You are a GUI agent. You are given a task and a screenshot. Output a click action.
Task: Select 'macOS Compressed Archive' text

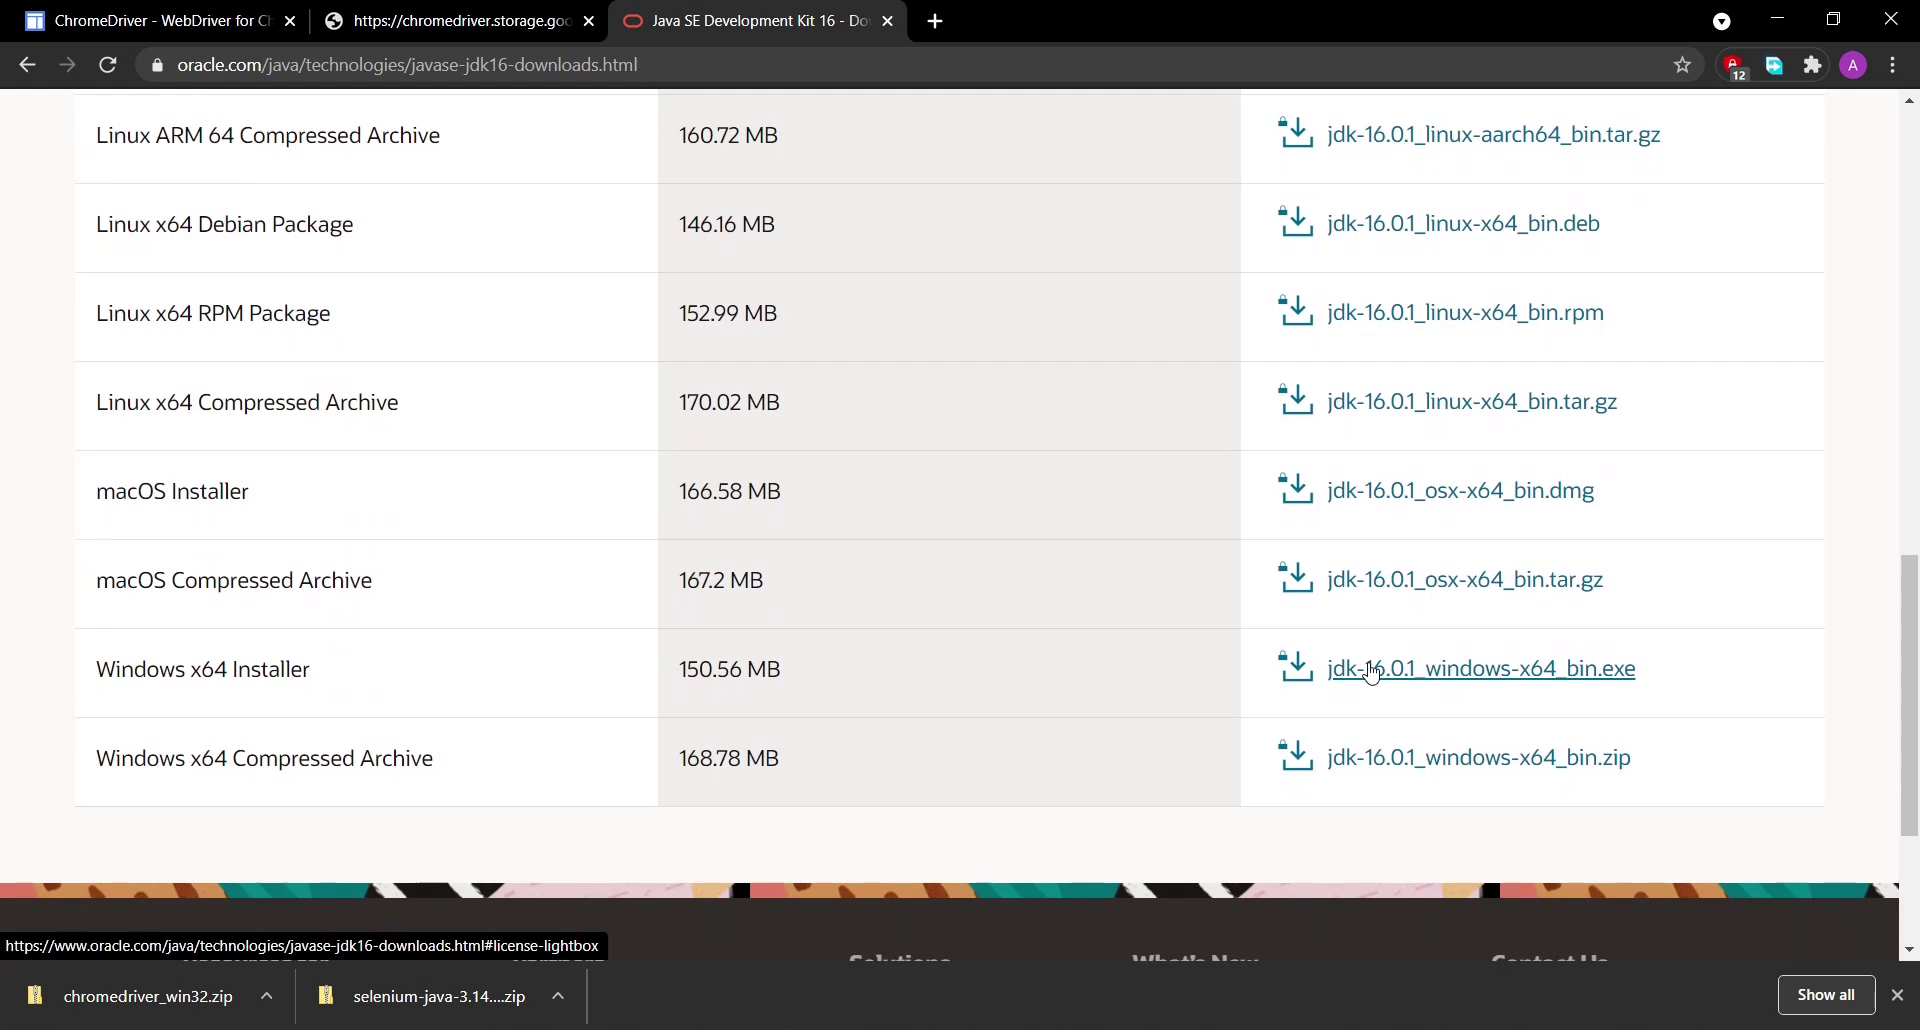pos(234,580)
